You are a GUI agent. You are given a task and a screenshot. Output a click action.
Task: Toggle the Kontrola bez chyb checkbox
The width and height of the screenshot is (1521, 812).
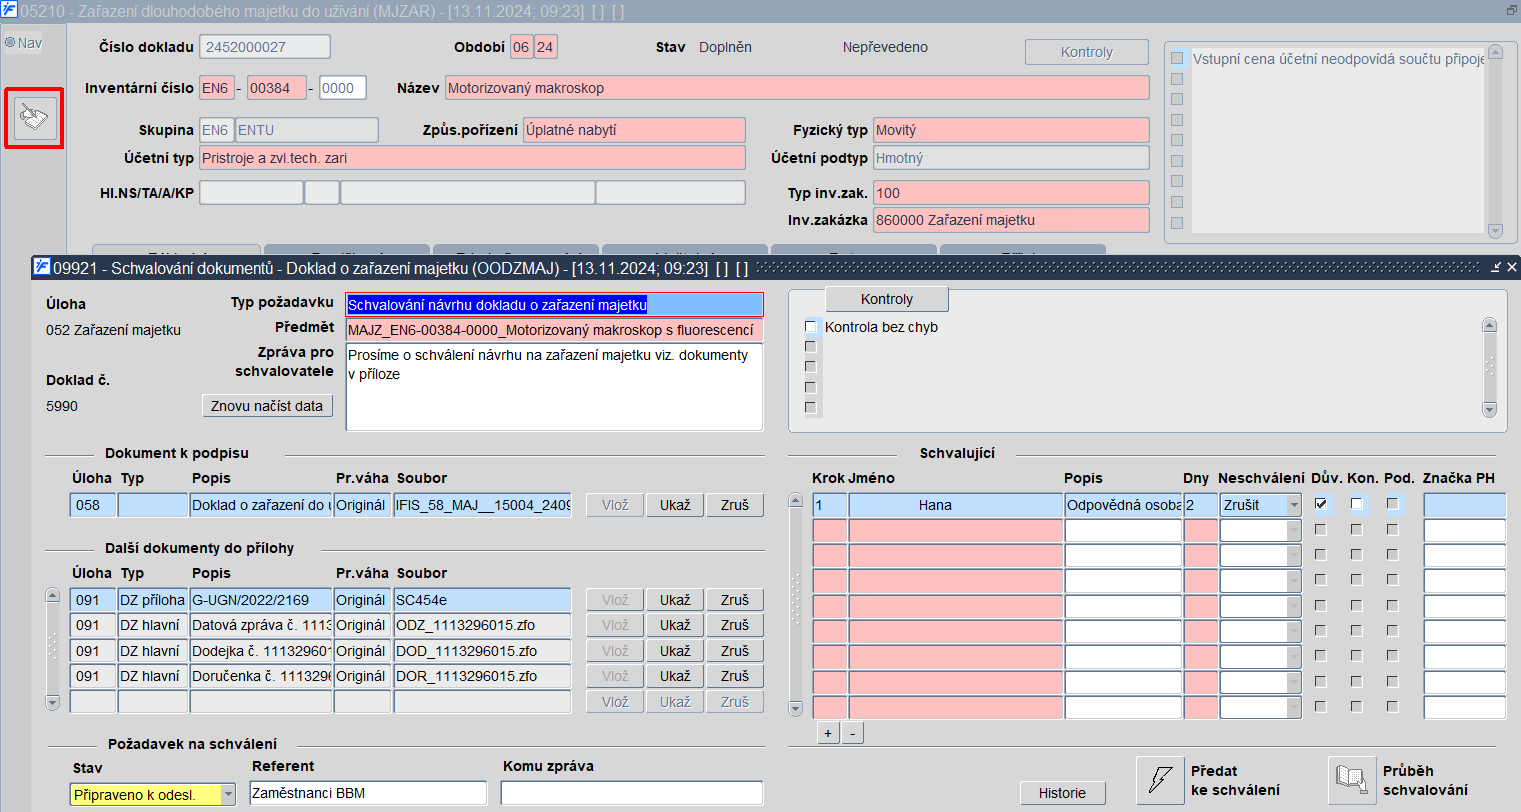point(811,327)
